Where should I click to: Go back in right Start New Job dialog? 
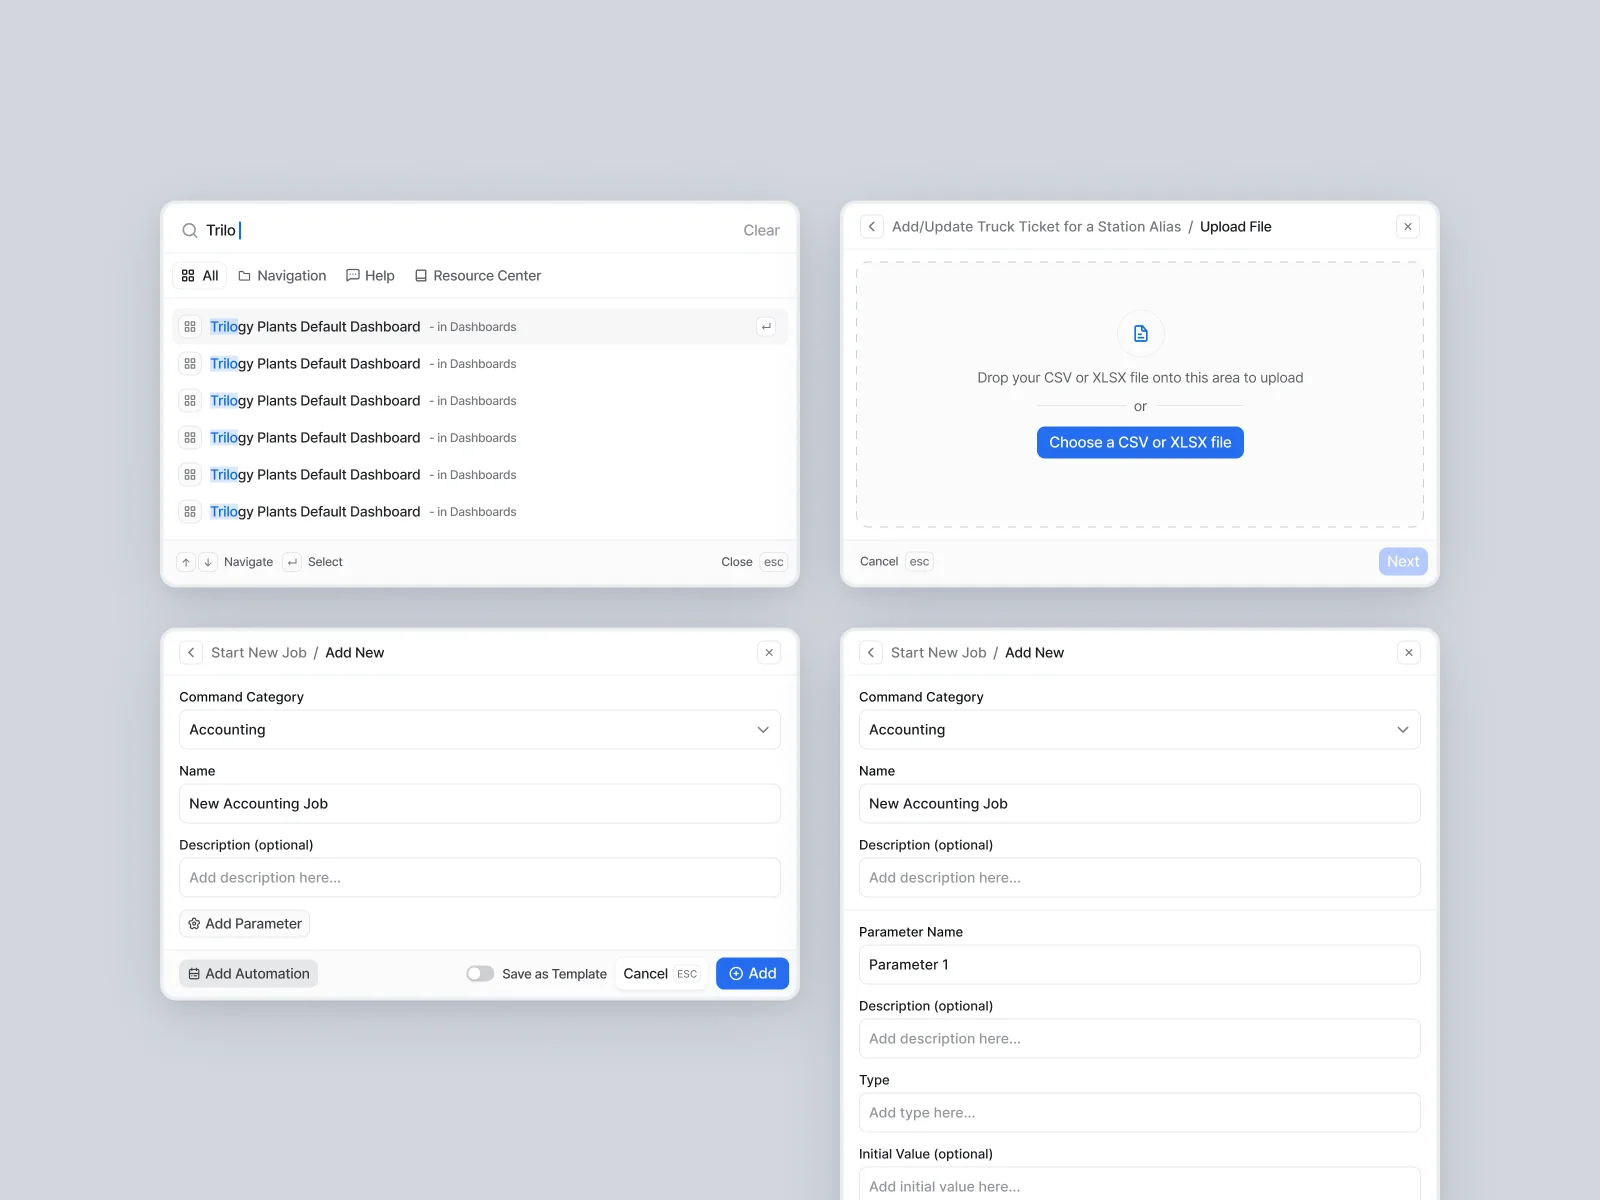[x=871, y=653]
